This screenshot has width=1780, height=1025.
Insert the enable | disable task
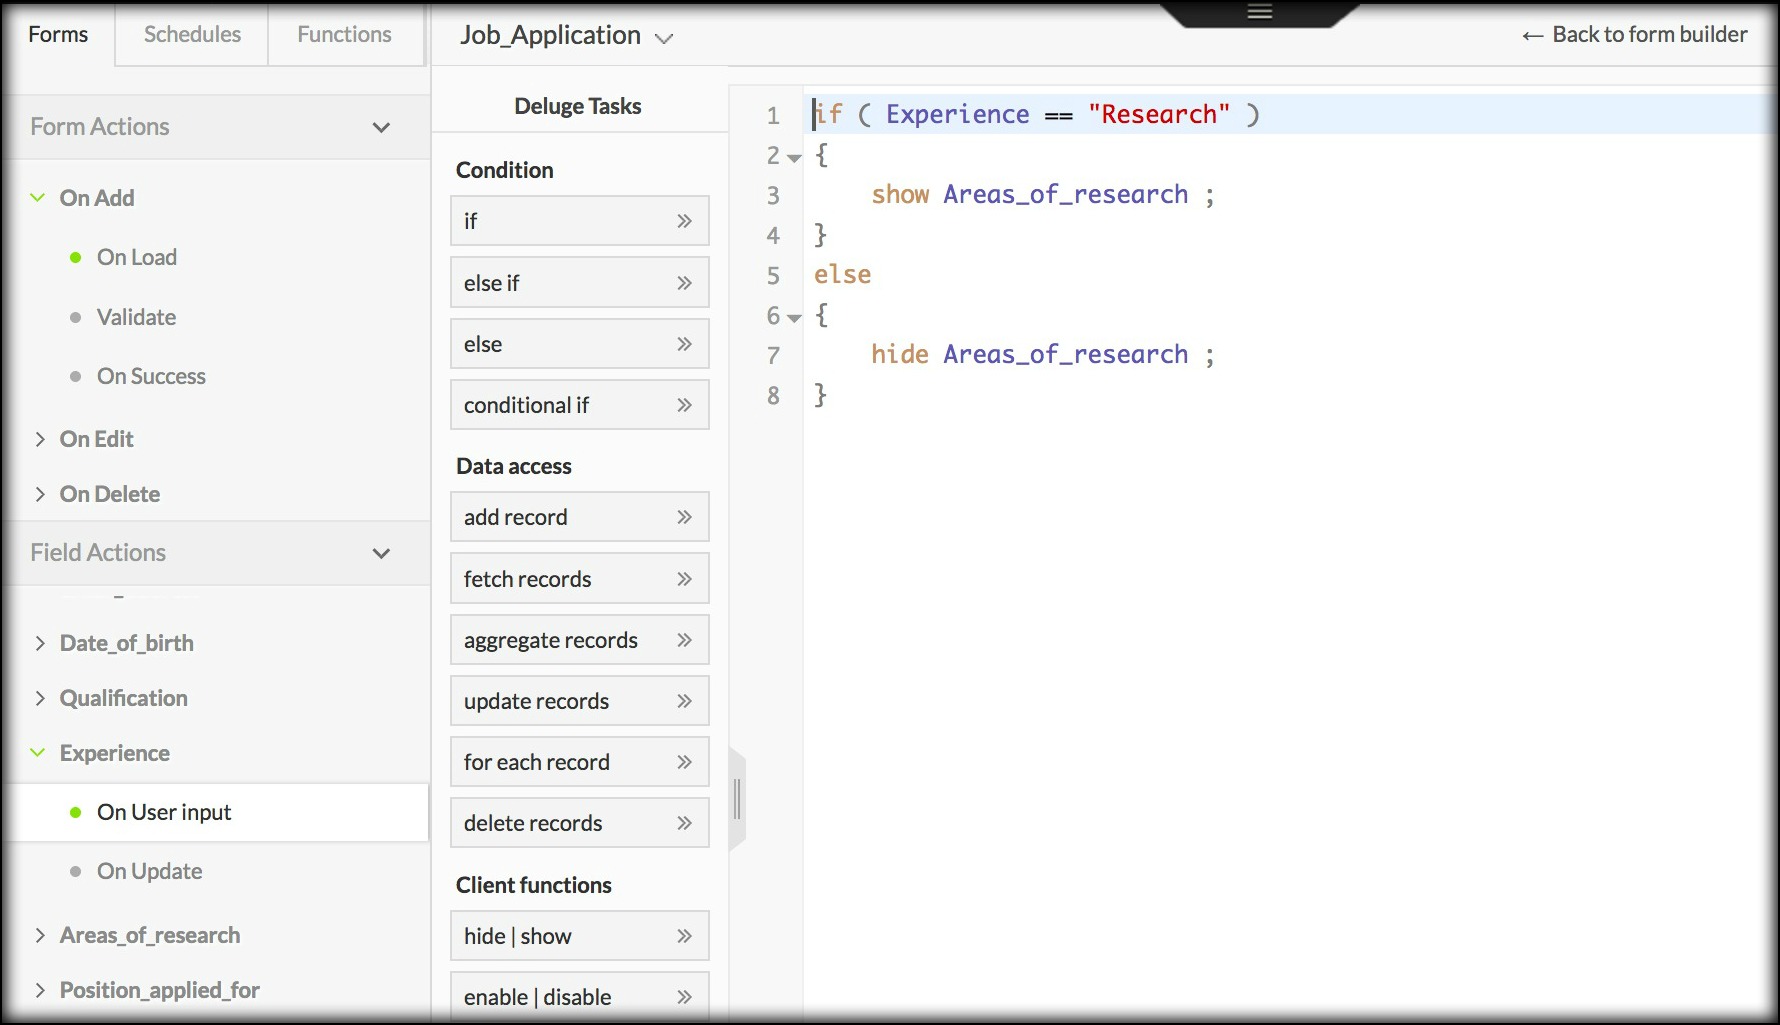click(579, 997)
